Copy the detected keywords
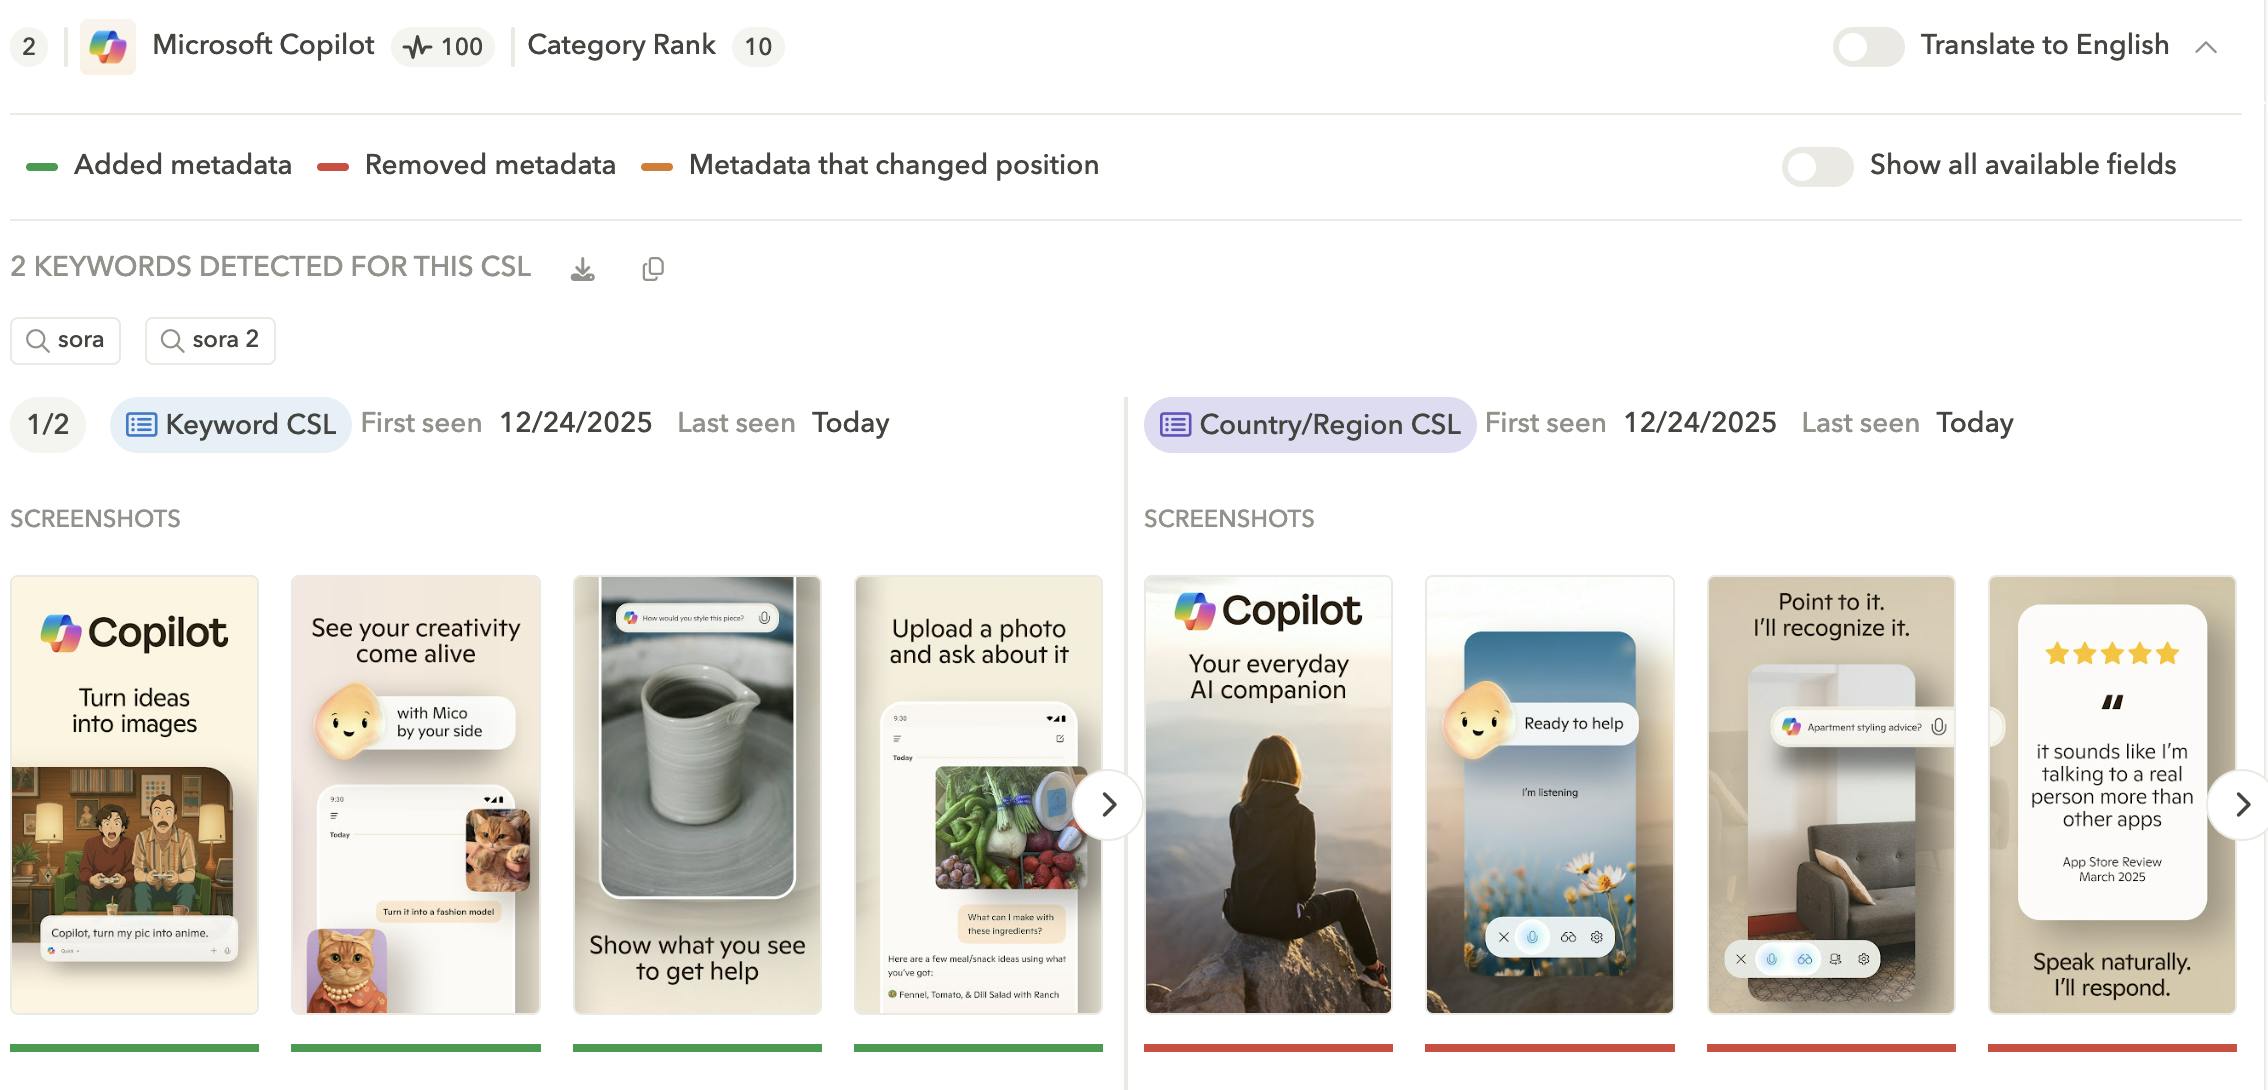 [x=652, y=268]
